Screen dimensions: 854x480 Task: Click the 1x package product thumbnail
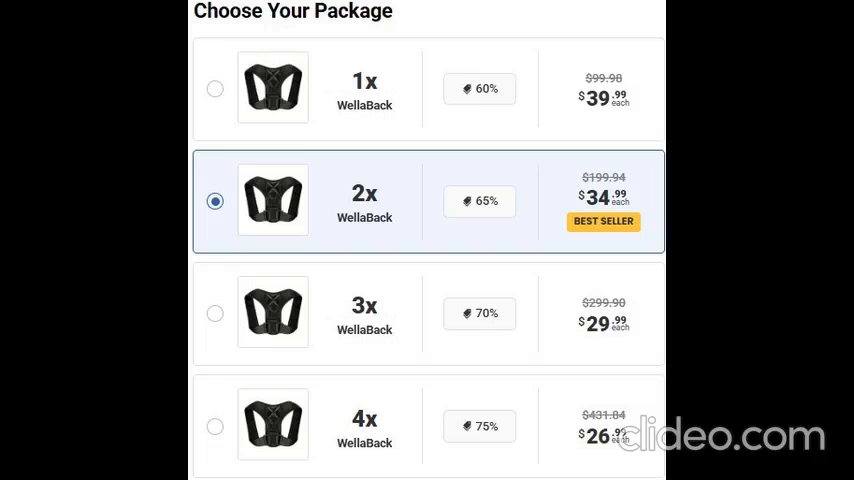273,88
